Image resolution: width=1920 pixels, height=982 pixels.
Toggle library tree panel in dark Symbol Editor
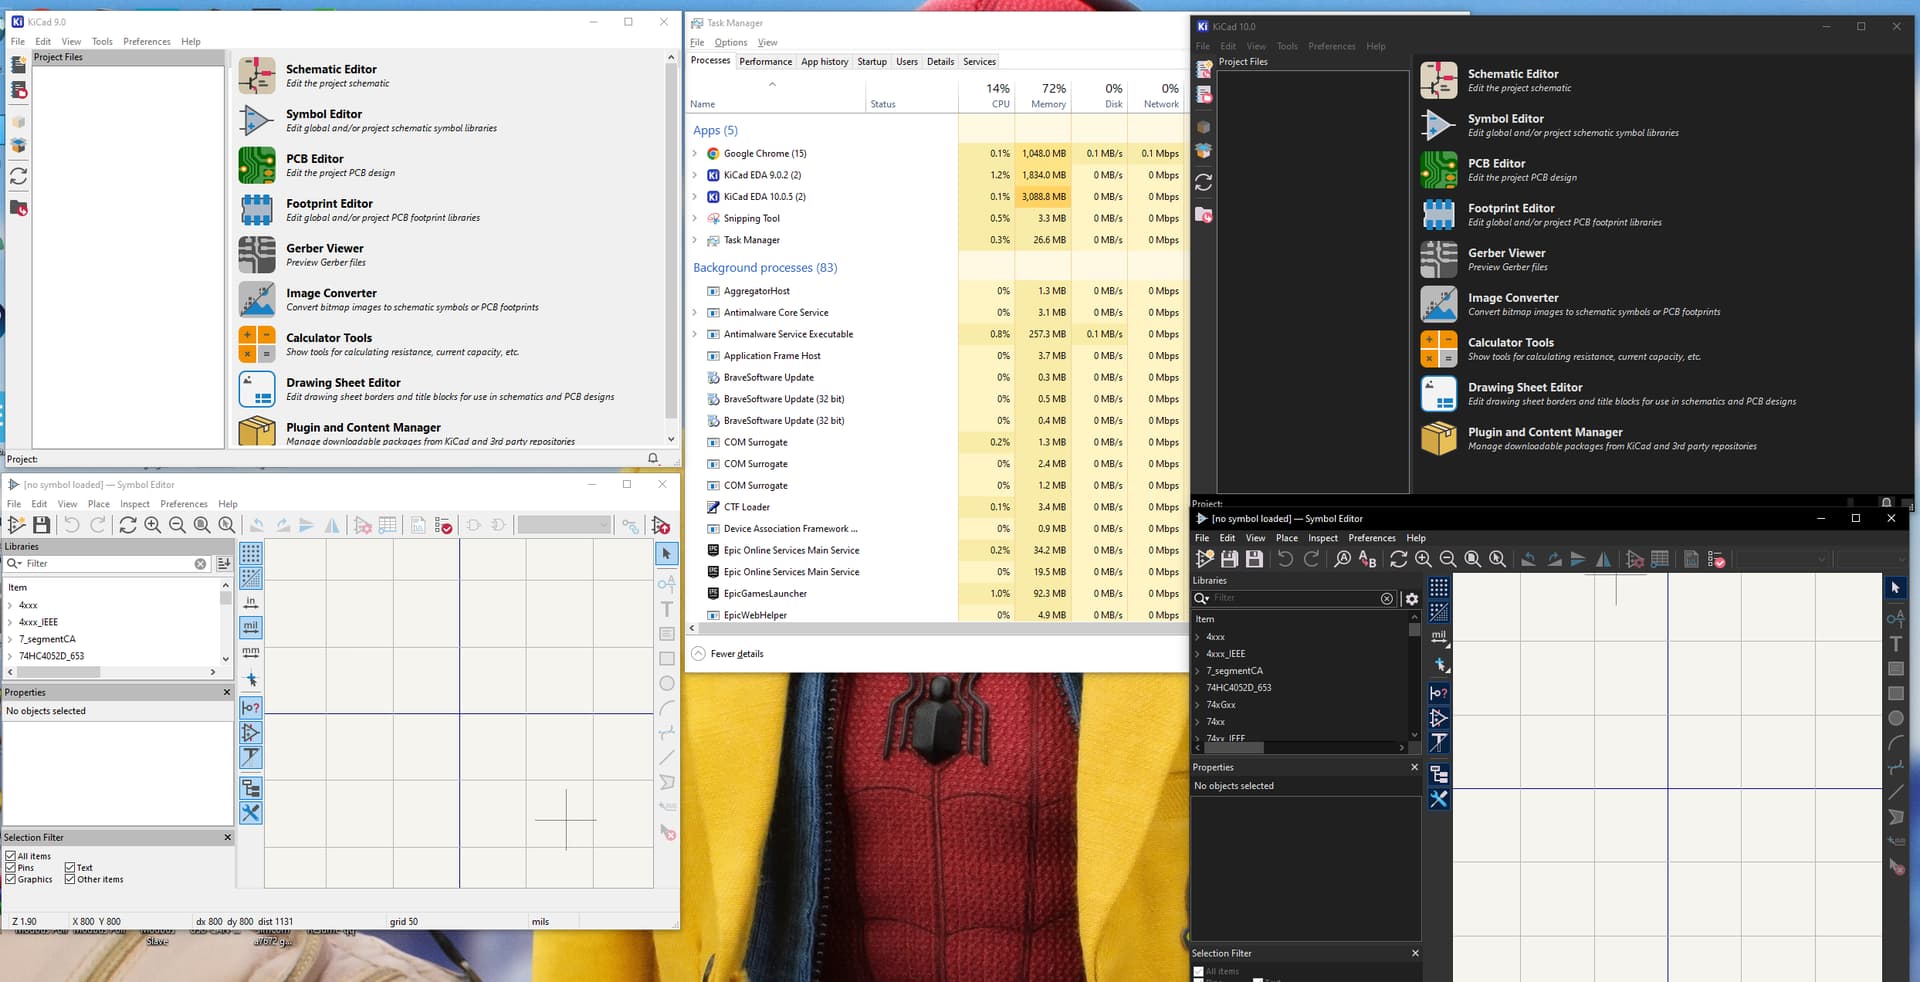point(1438,774)
